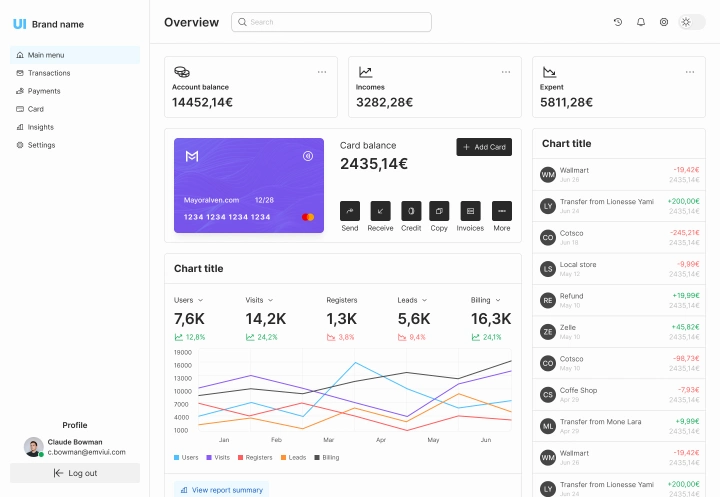The width and height of the screenshot is (720, 497).
Task: Click the Credit action icon
Action: [x=411, y=211]
